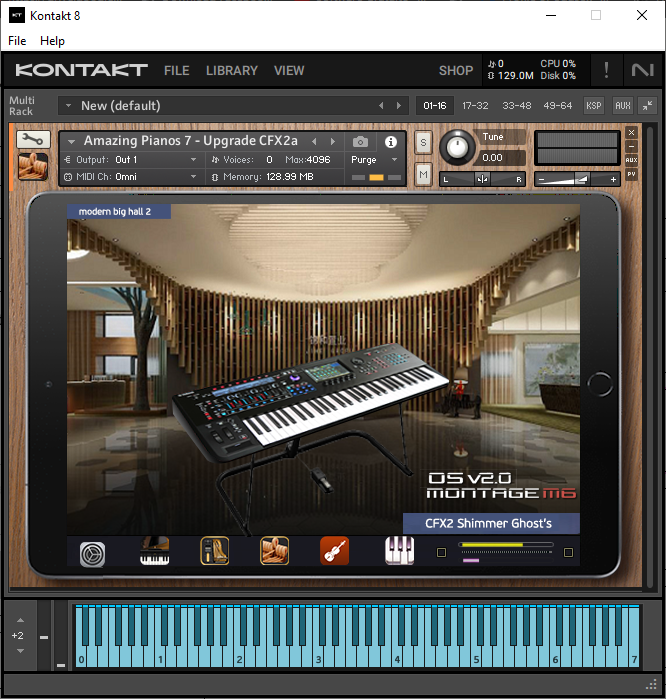Switch to rack page 01-16

(435, 106)
